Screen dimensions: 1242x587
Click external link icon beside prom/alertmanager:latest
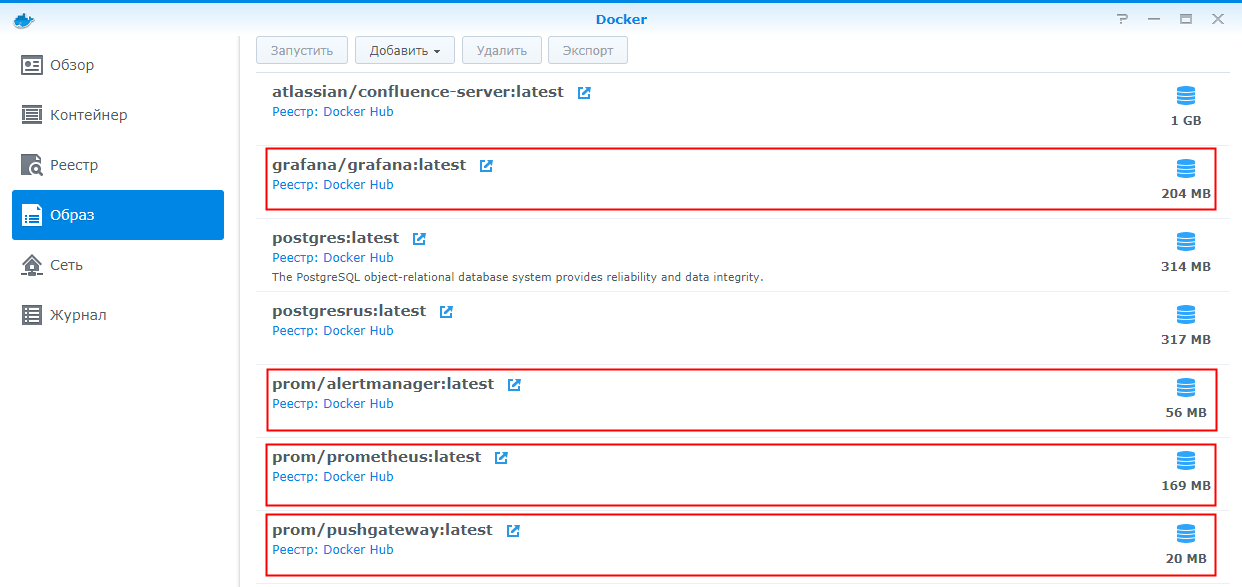pyautogui.click(x=514, y=385)
